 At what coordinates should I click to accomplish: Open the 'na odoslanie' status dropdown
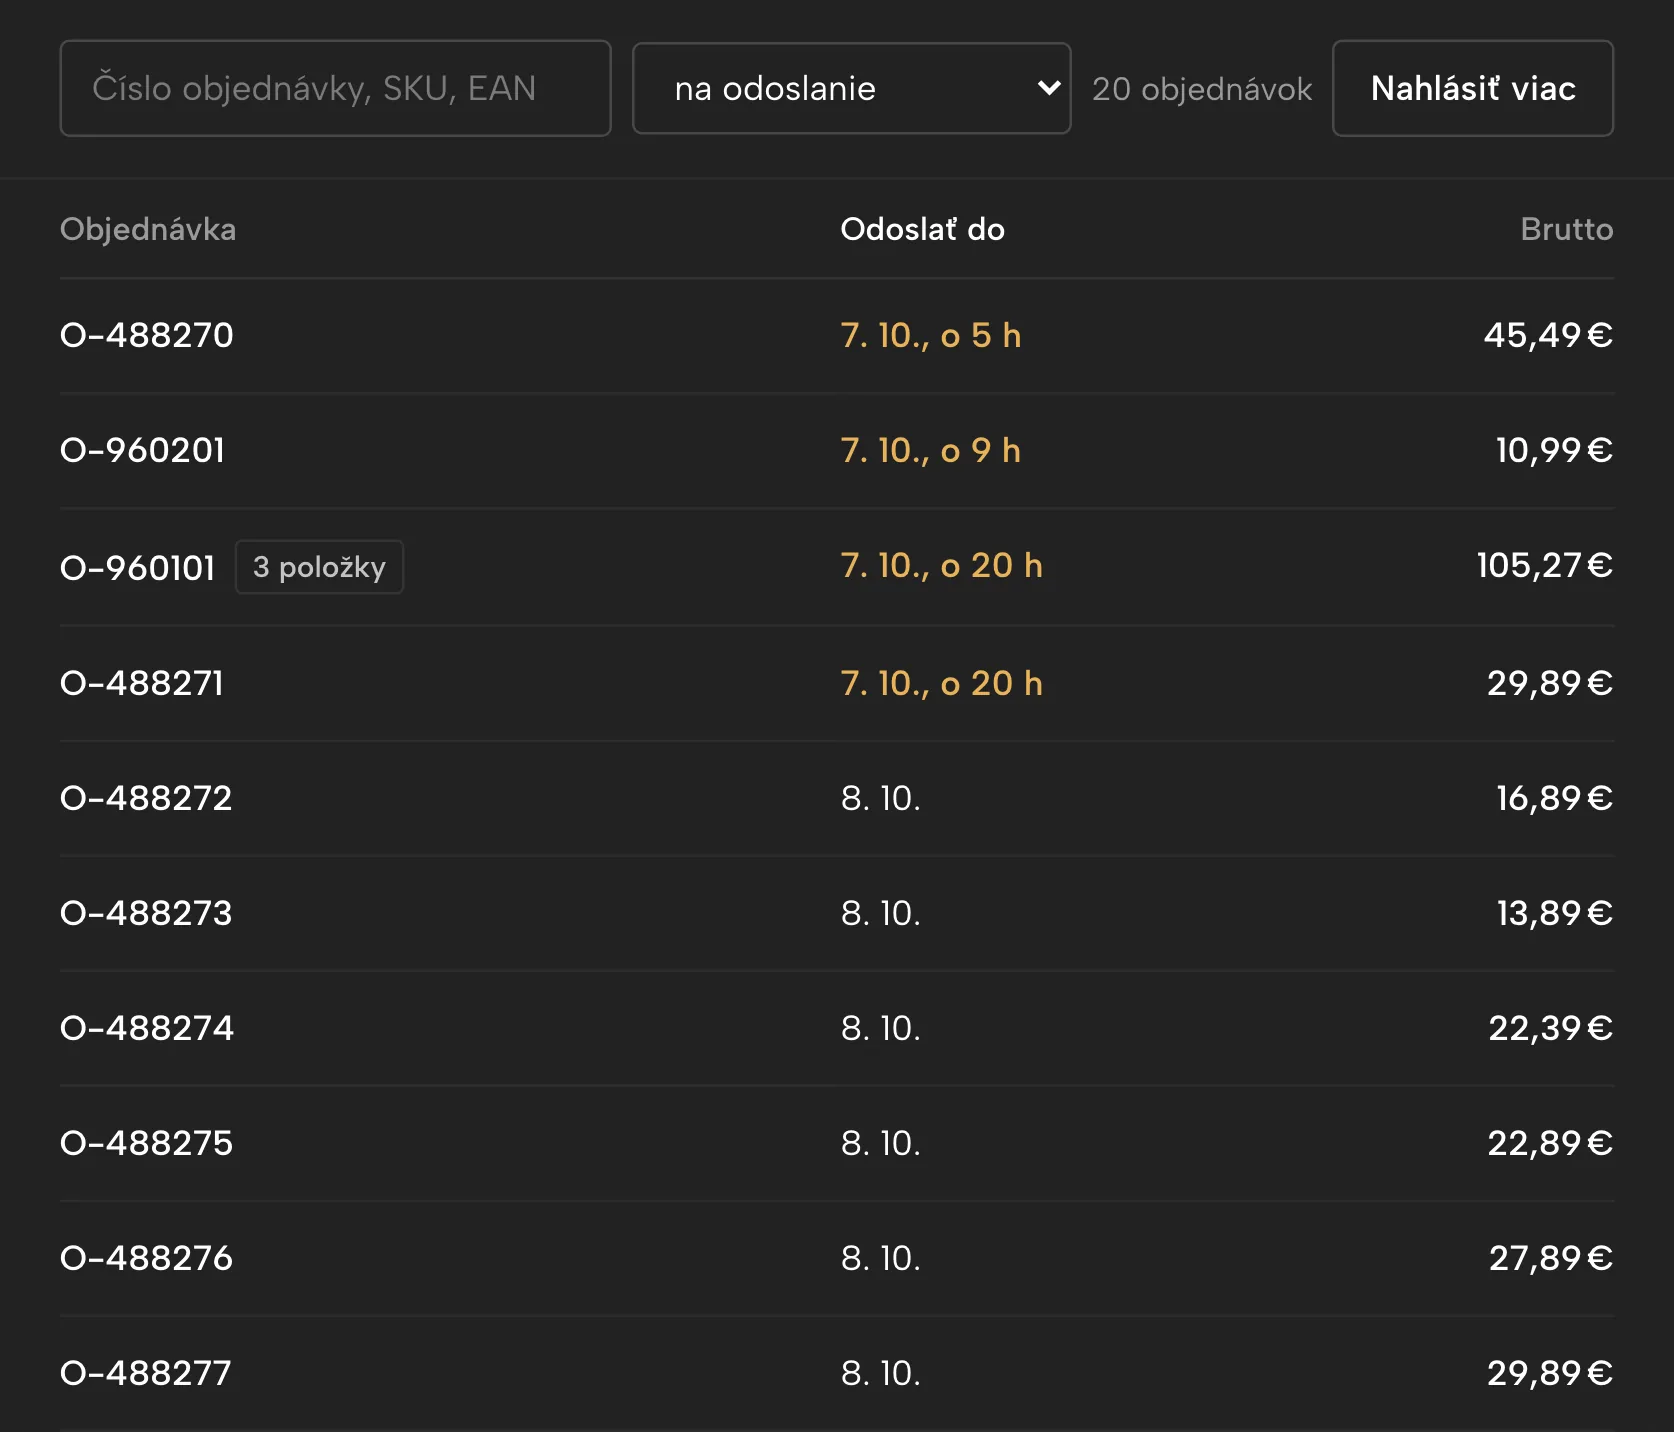click(851, 88)
